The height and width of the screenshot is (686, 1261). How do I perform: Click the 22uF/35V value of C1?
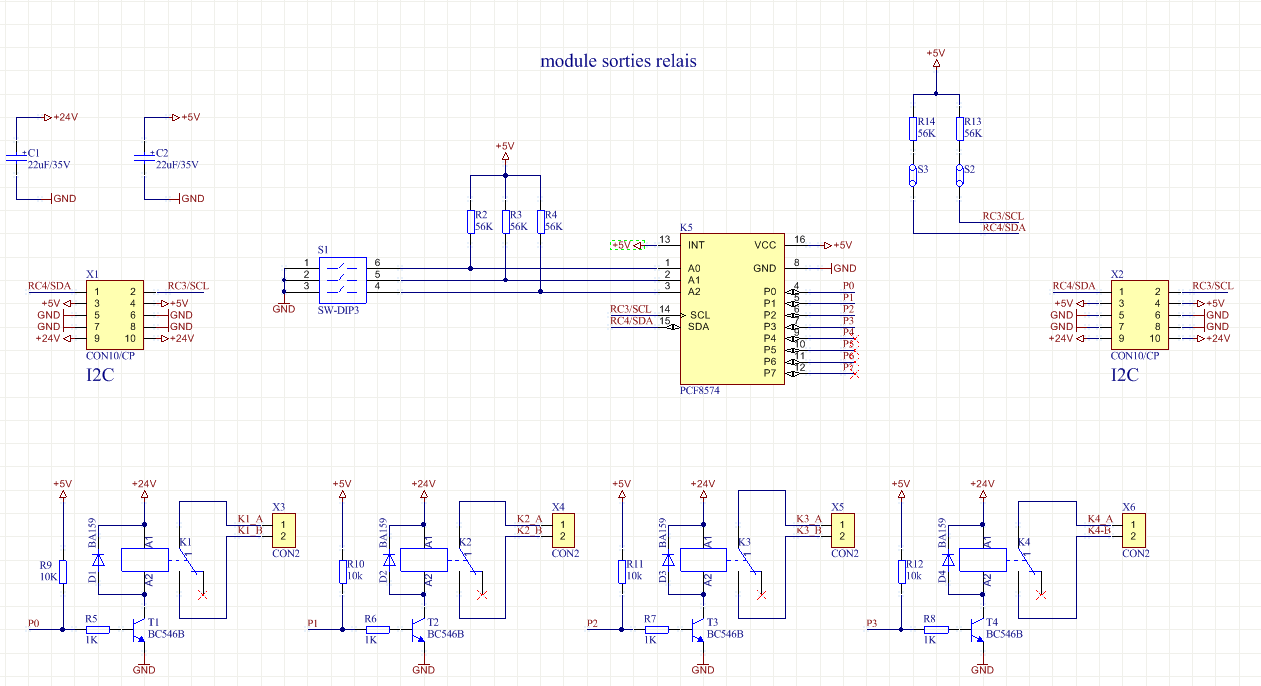coord(49,165)
